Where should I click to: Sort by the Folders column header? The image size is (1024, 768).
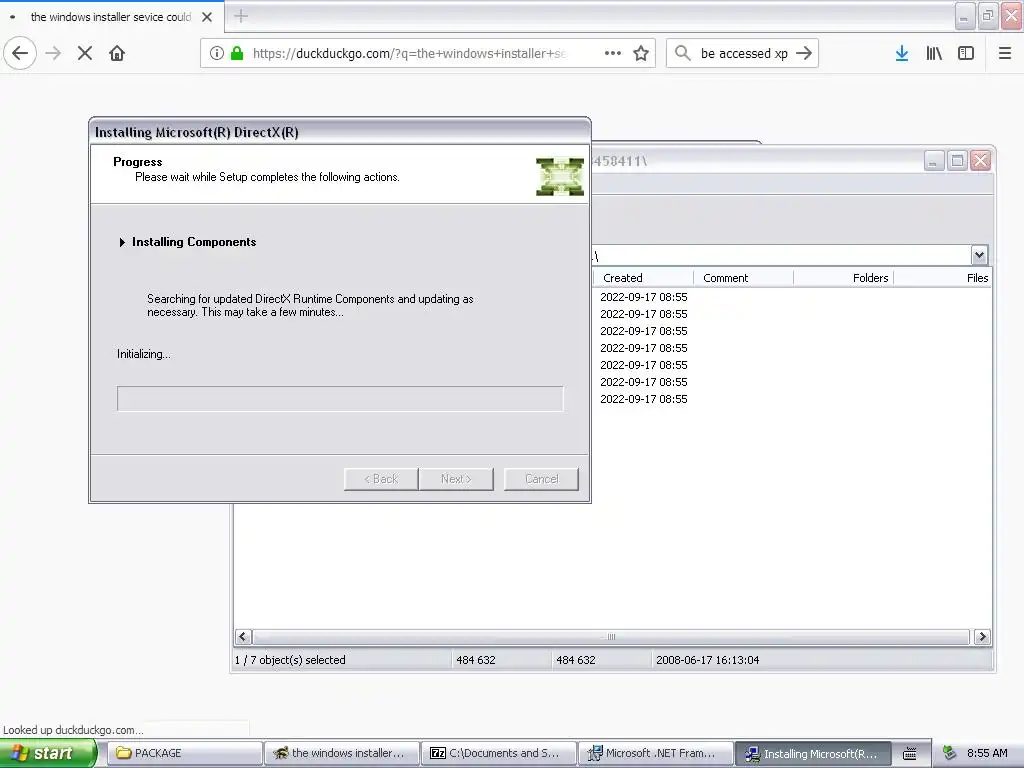(843, 278)
